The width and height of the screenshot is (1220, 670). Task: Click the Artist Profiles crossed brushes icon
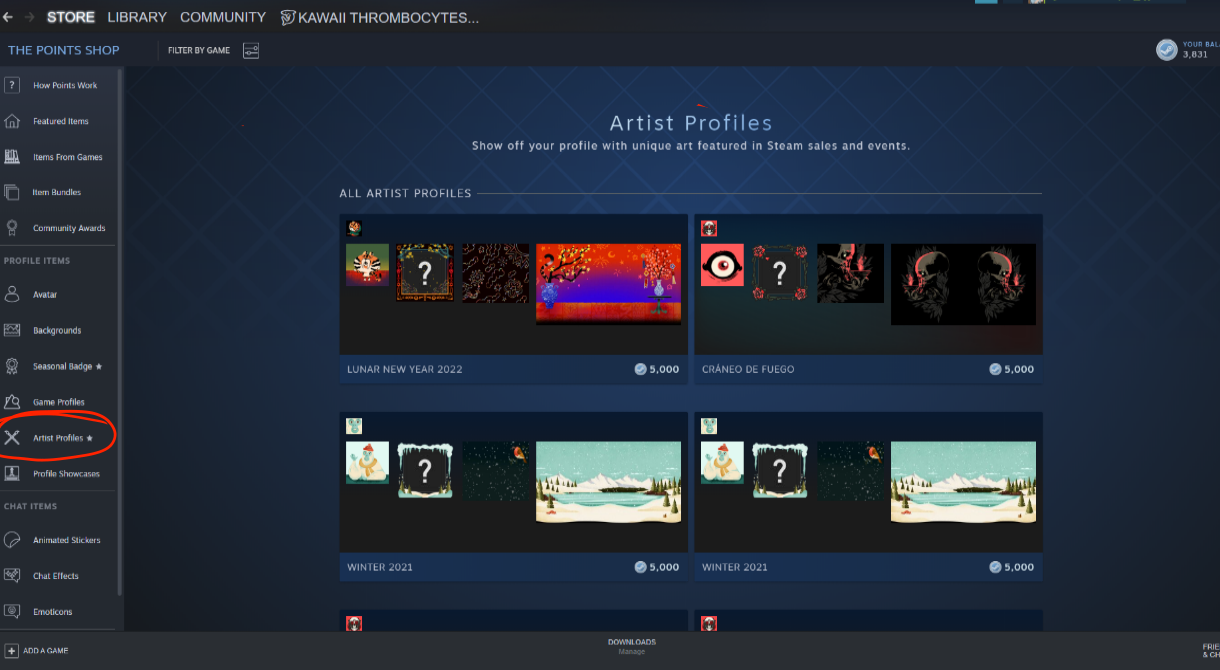tap(12, 438)
